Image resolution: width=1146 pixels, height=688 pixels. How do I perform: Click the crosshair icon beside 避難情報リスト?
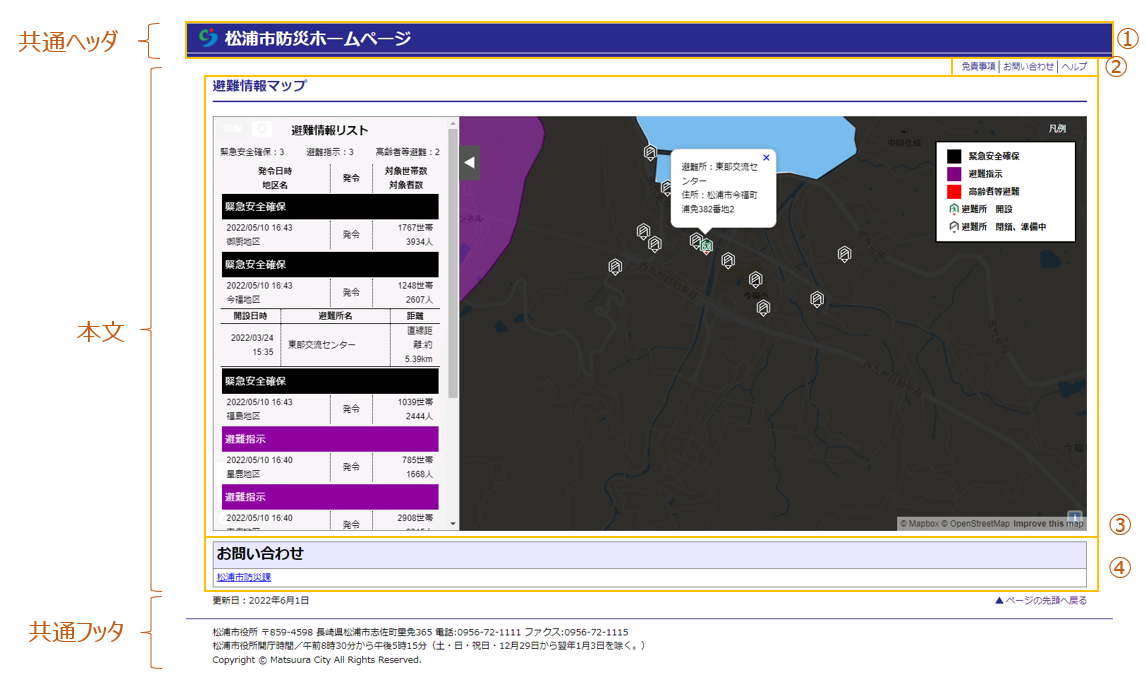pyautogui.click(x=262, y=129)
